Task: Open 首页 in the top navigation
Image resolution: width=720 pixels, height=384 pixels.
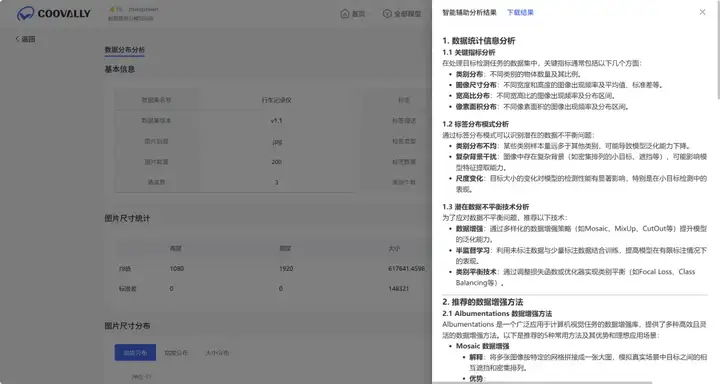Action: [358, 14]
